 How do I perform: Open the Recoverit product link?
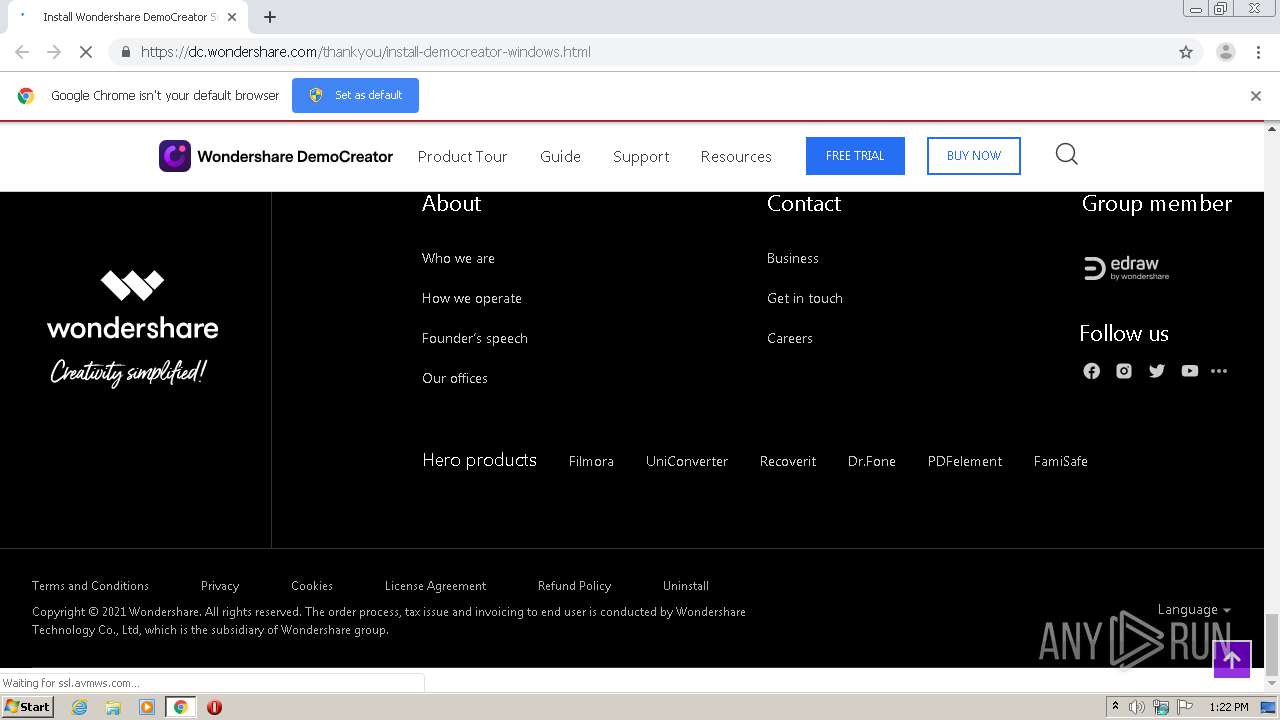click(788, 461)
